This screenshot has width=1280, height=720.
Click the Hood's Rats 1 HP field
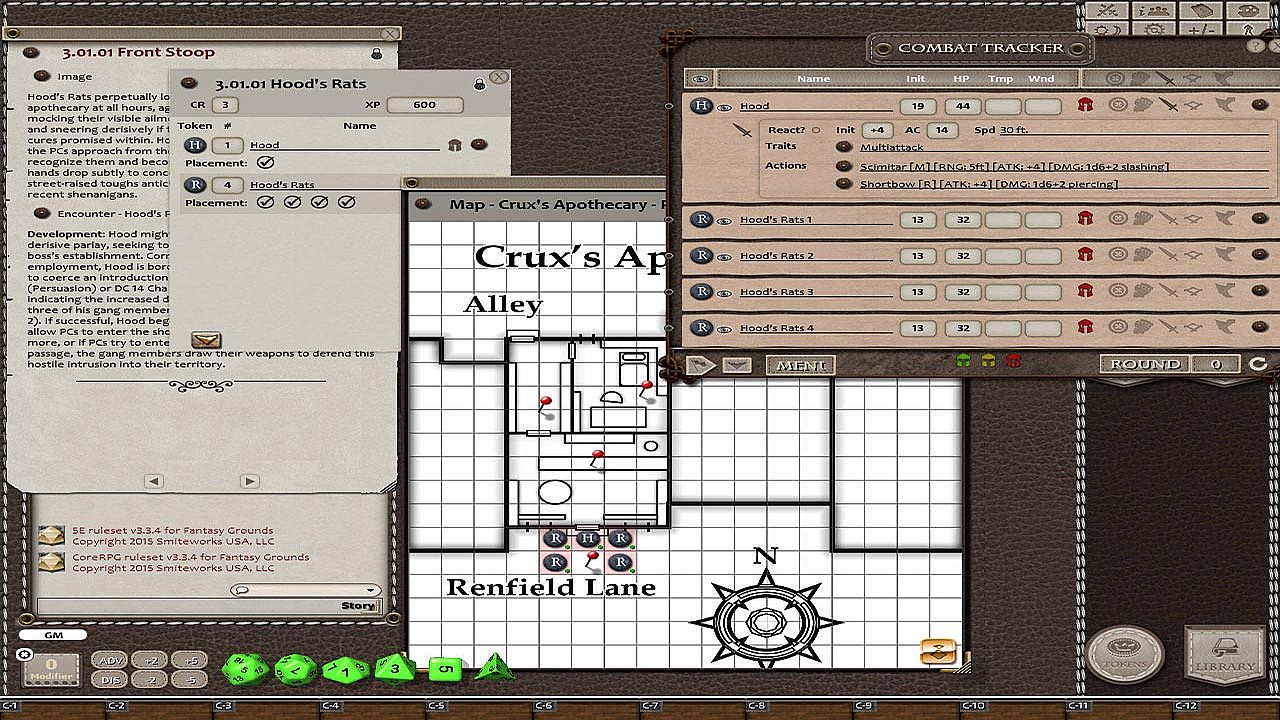coord(963,219)
